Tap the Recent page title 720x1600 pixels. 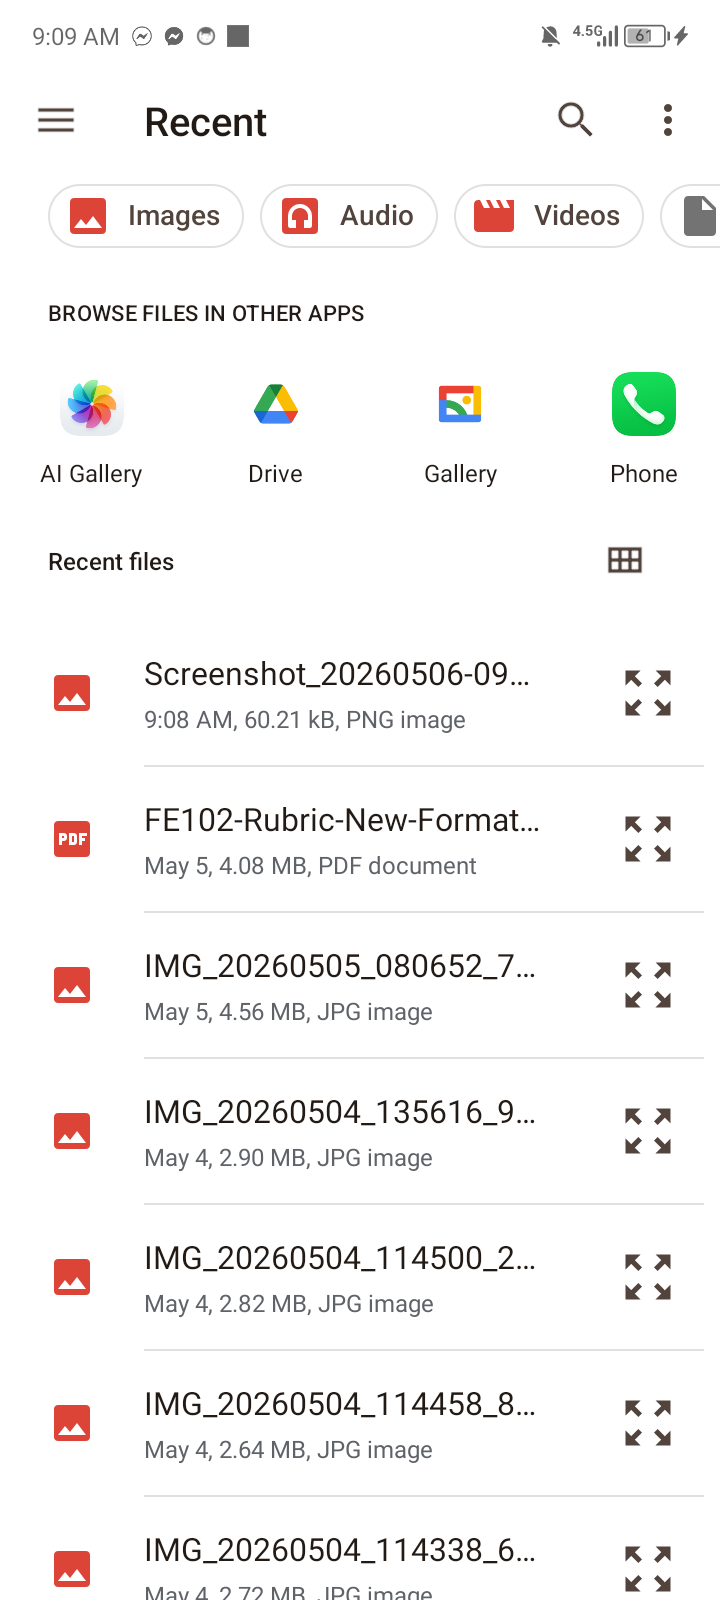pyautogui.click(x=205, y=122)
